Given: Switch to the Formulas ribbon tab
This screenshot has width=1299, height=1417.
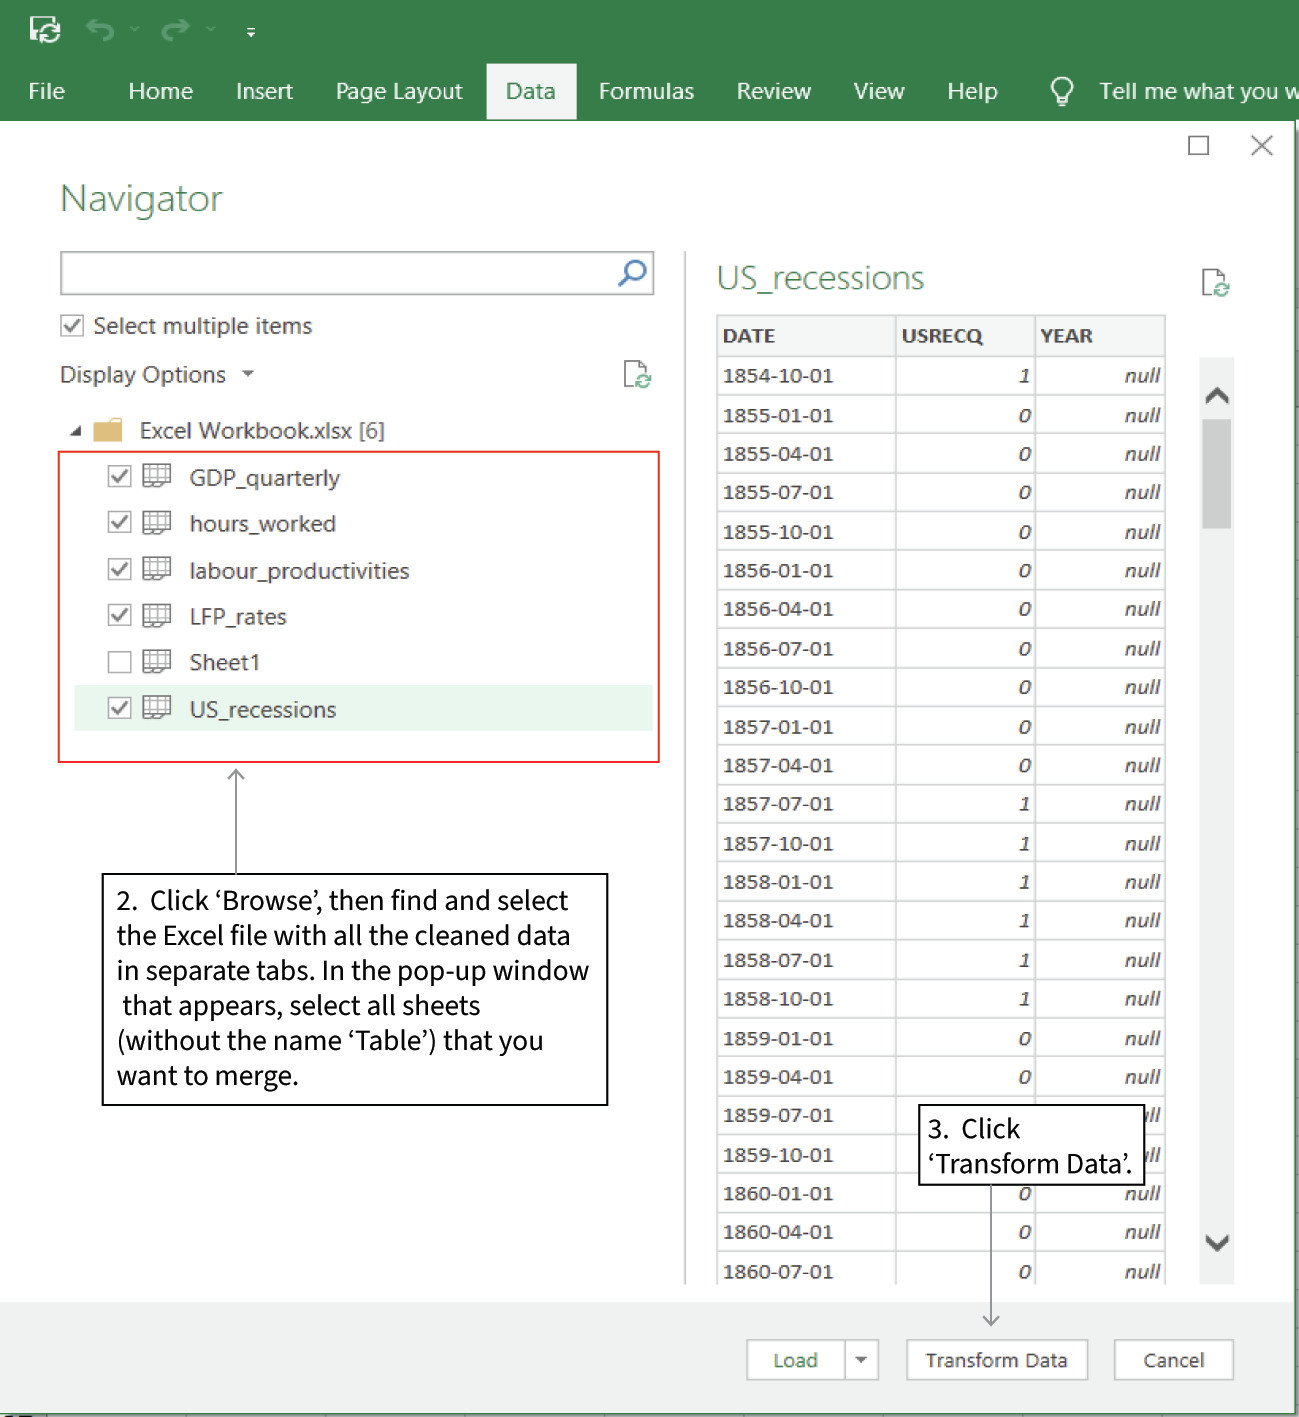Looking at the screenshot, I should point(645,91).
